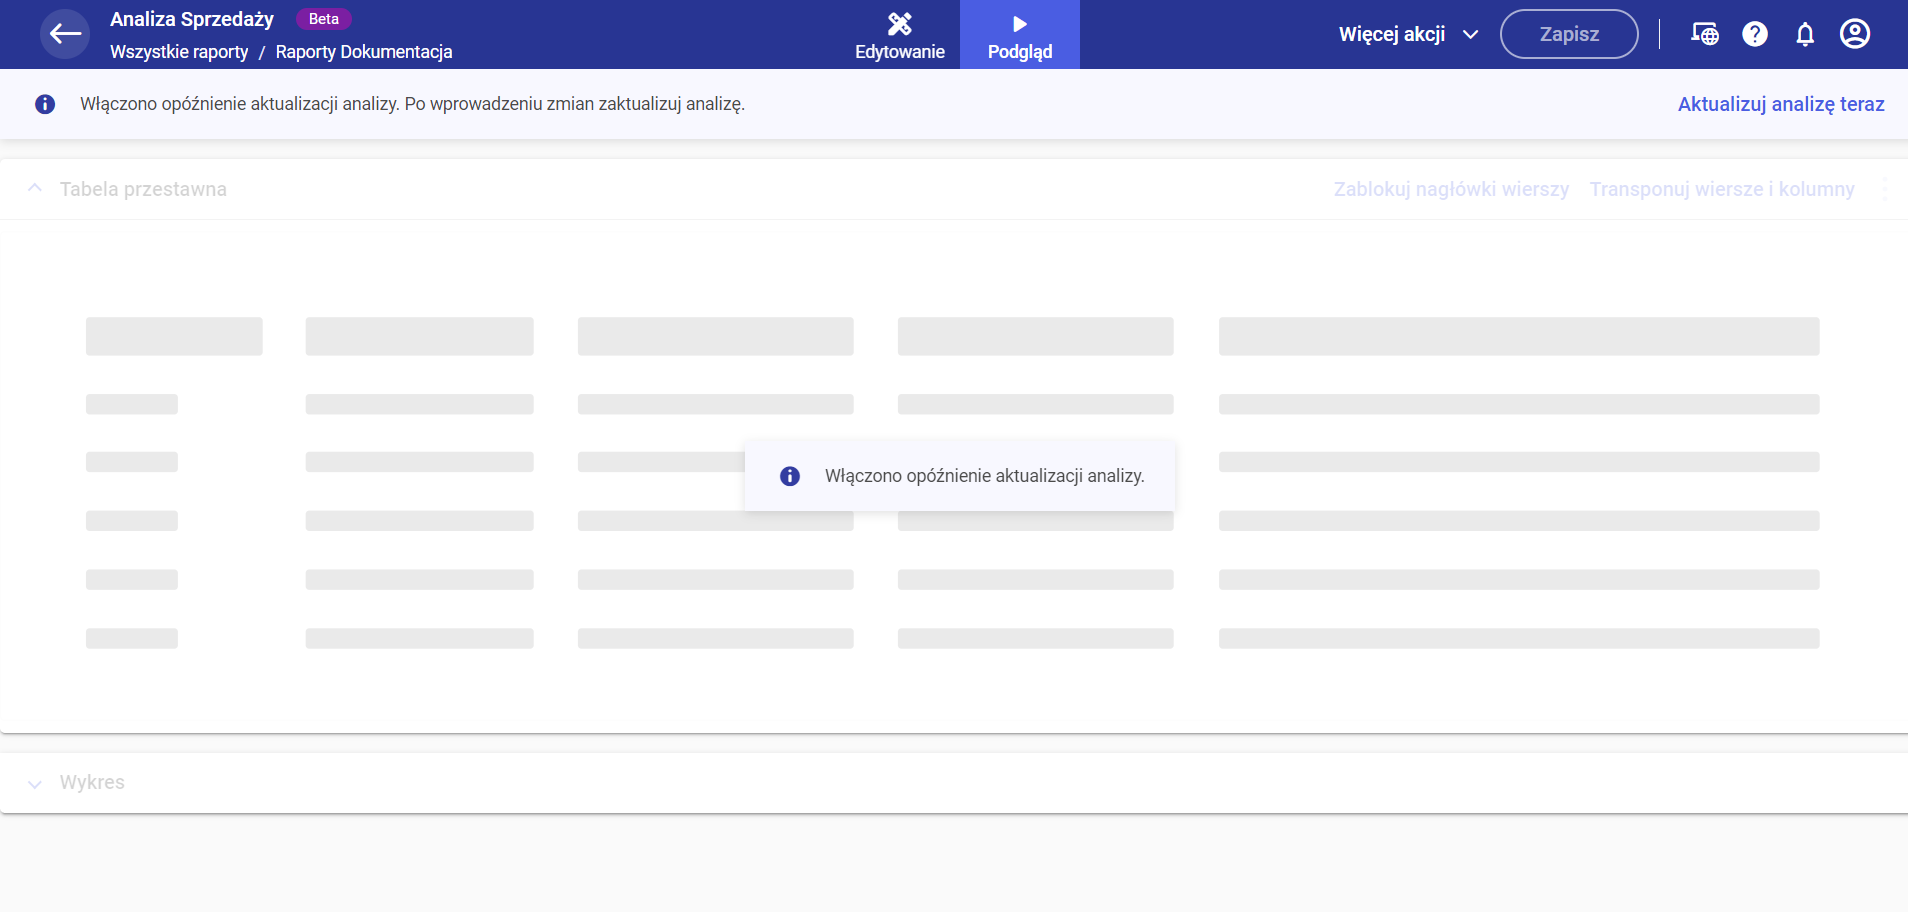Screen dimensions: 1908x912
Task: Open Raporty Dokumentacja breadcrumb
Action: coord(364,52)
